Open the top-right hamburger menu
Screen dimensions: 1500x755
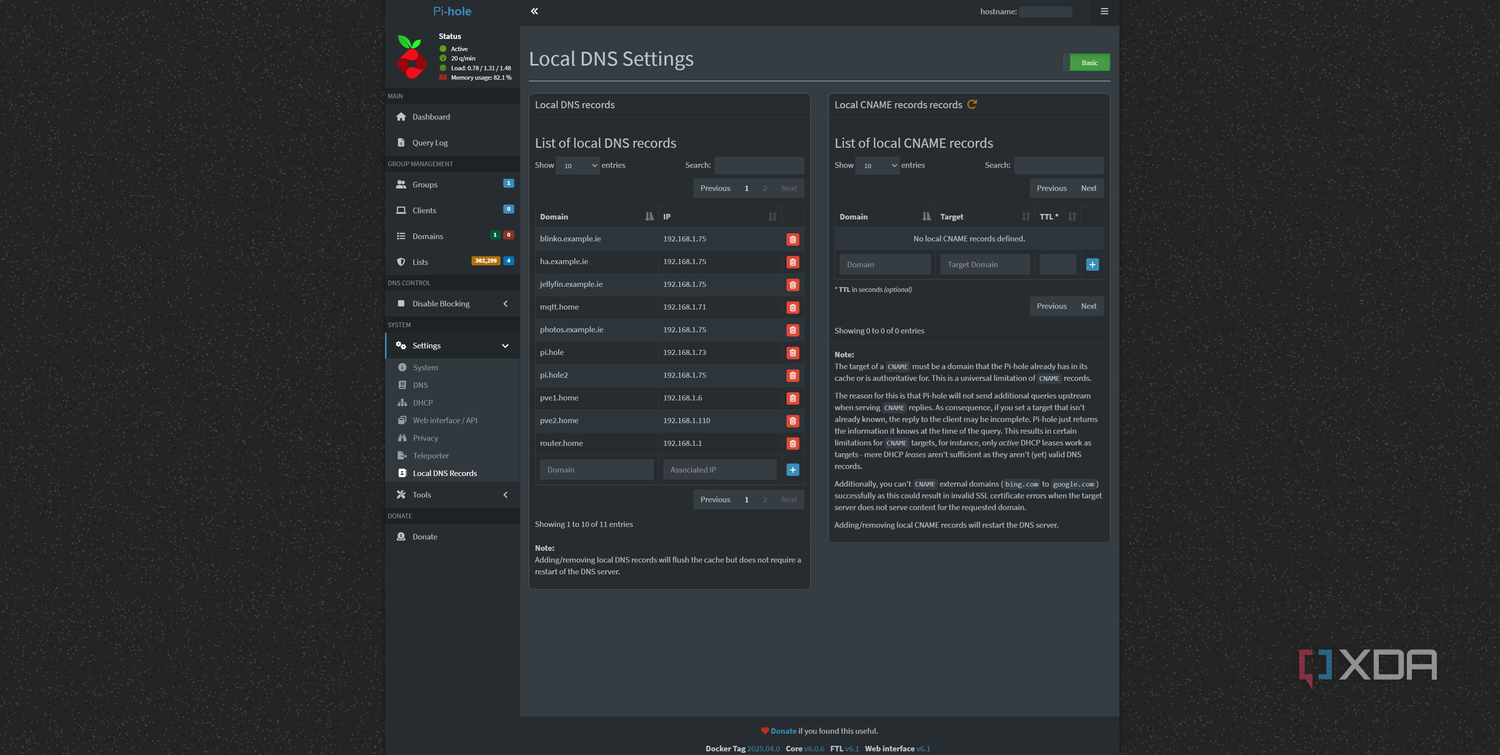pyautogui.click(x=1104, y=11)
